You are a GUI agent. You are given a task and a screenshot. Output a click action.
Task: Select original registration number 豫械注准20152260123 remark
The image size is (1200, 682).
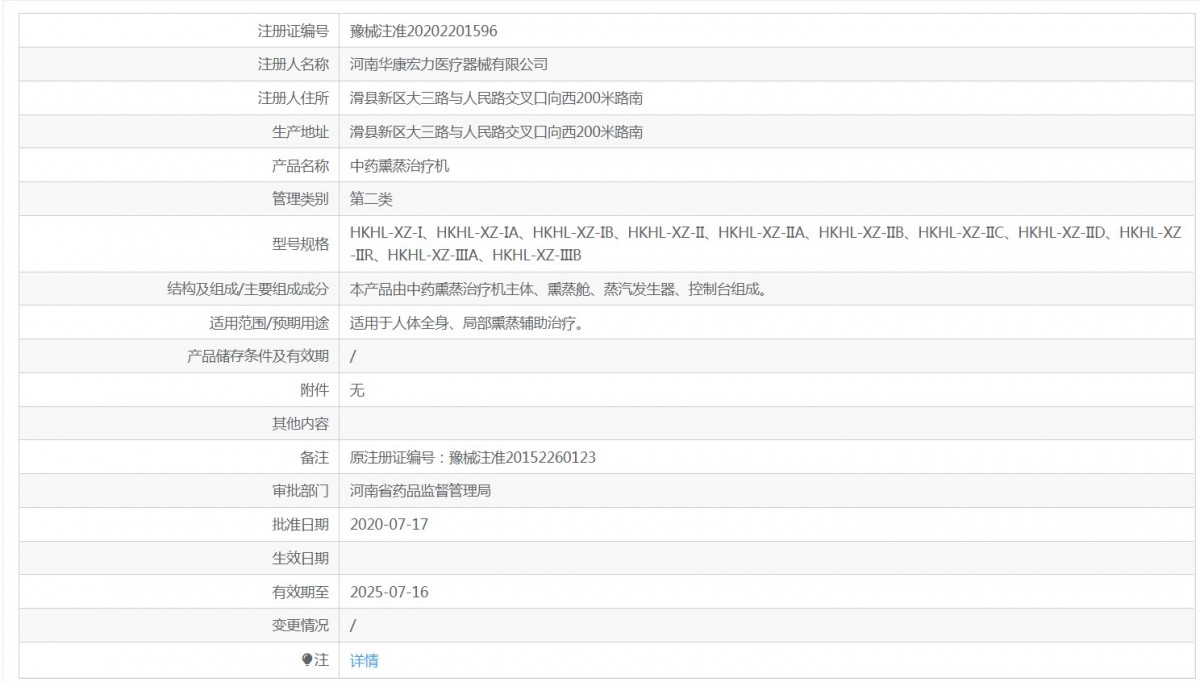tap(473, 457)
